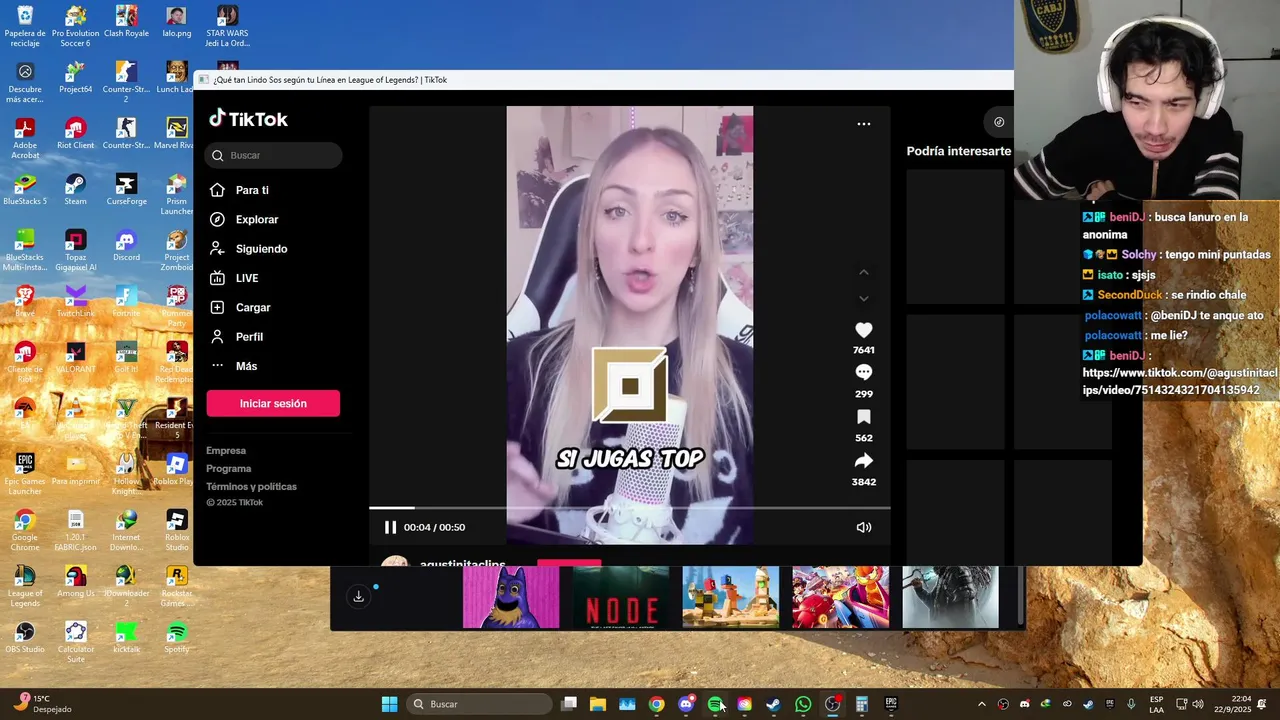1280x720 pixels.
Task: Open VALORANT desktop icon
Action: (75, 357)
